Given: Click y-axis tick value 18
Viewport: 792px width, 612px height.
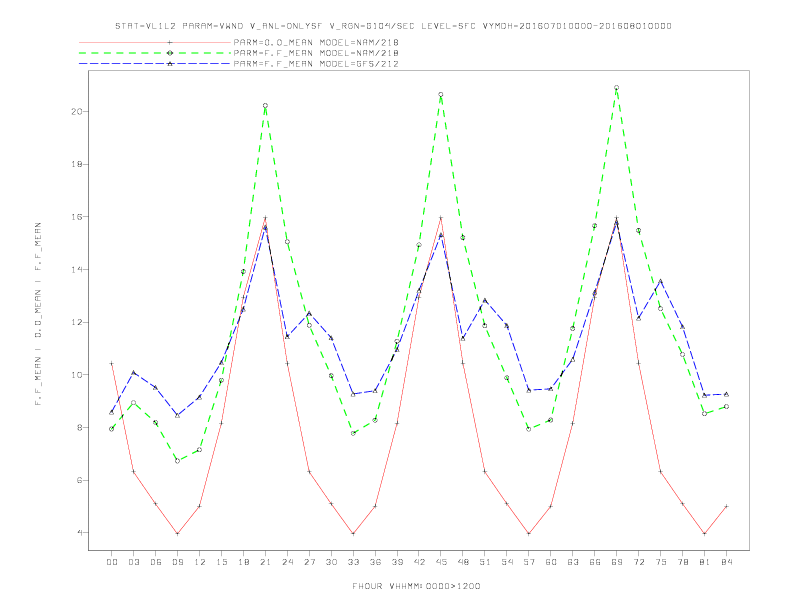Looking at the screenshot, I should click(x=77, y=164).
